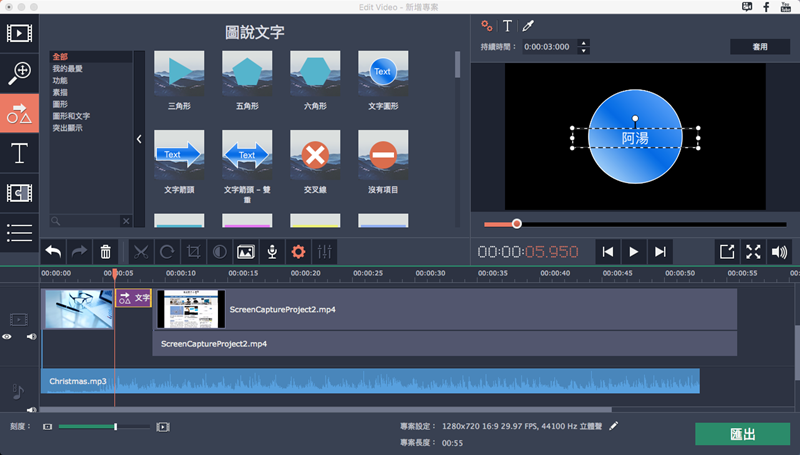Open the transitions panel
The image size is (800, 455).
19,193
